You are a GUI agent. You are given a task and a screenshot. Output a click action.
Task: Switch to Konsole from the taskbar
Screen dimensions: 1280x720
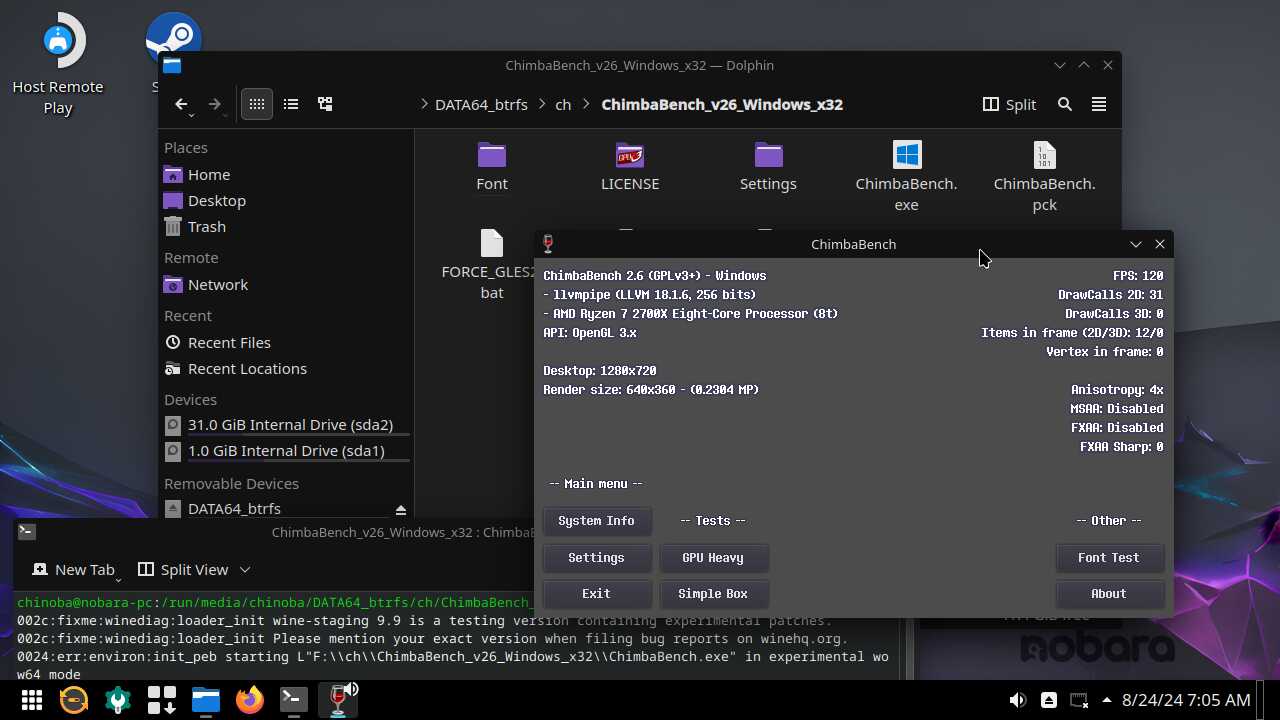click(x=294, y=700)
